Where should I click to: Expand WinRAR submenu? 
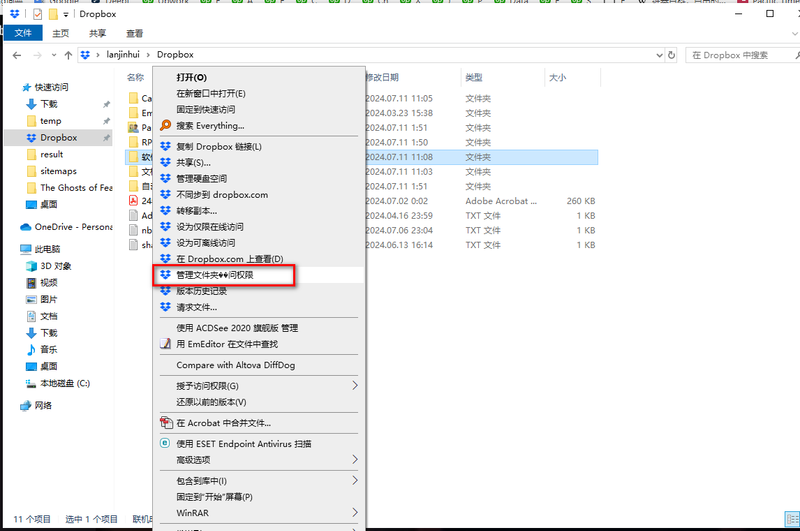tap(258, 513)
